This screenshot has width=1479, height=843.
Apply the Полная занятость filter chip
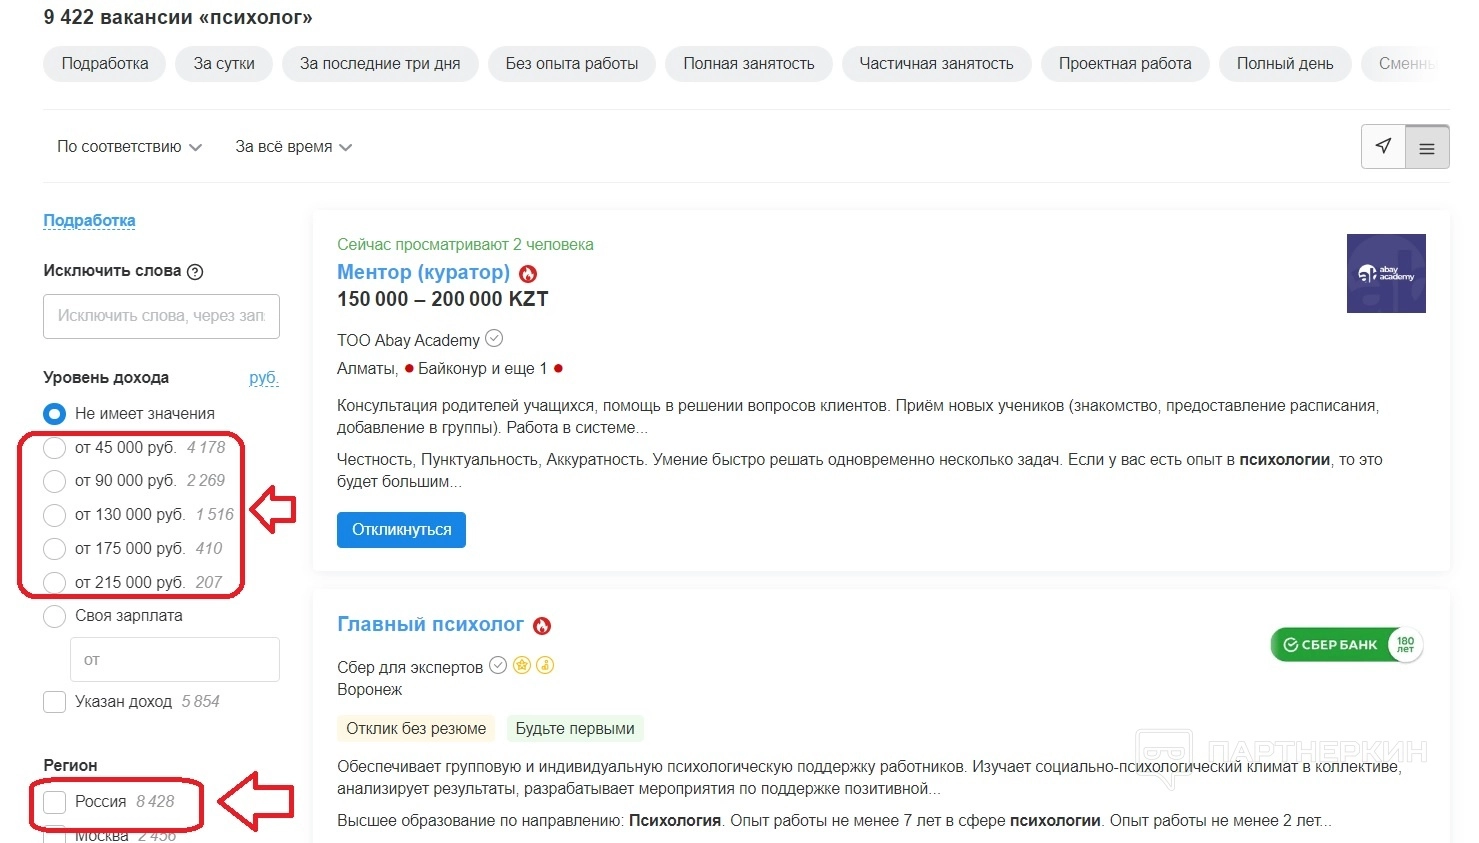point(749,64)
